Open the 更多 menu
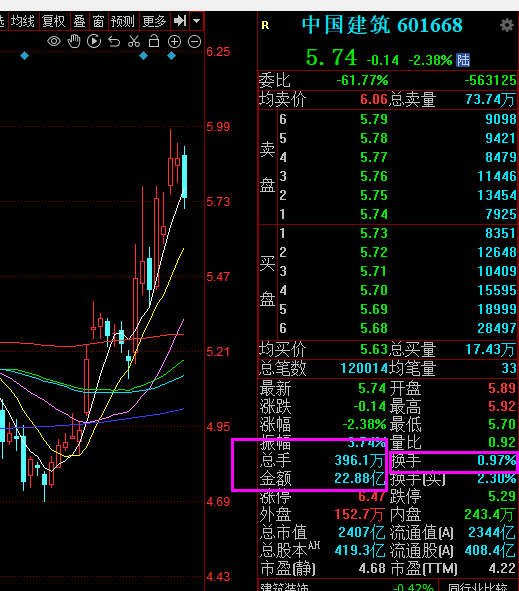Screen dimensions: 519x591 (154, 21)
